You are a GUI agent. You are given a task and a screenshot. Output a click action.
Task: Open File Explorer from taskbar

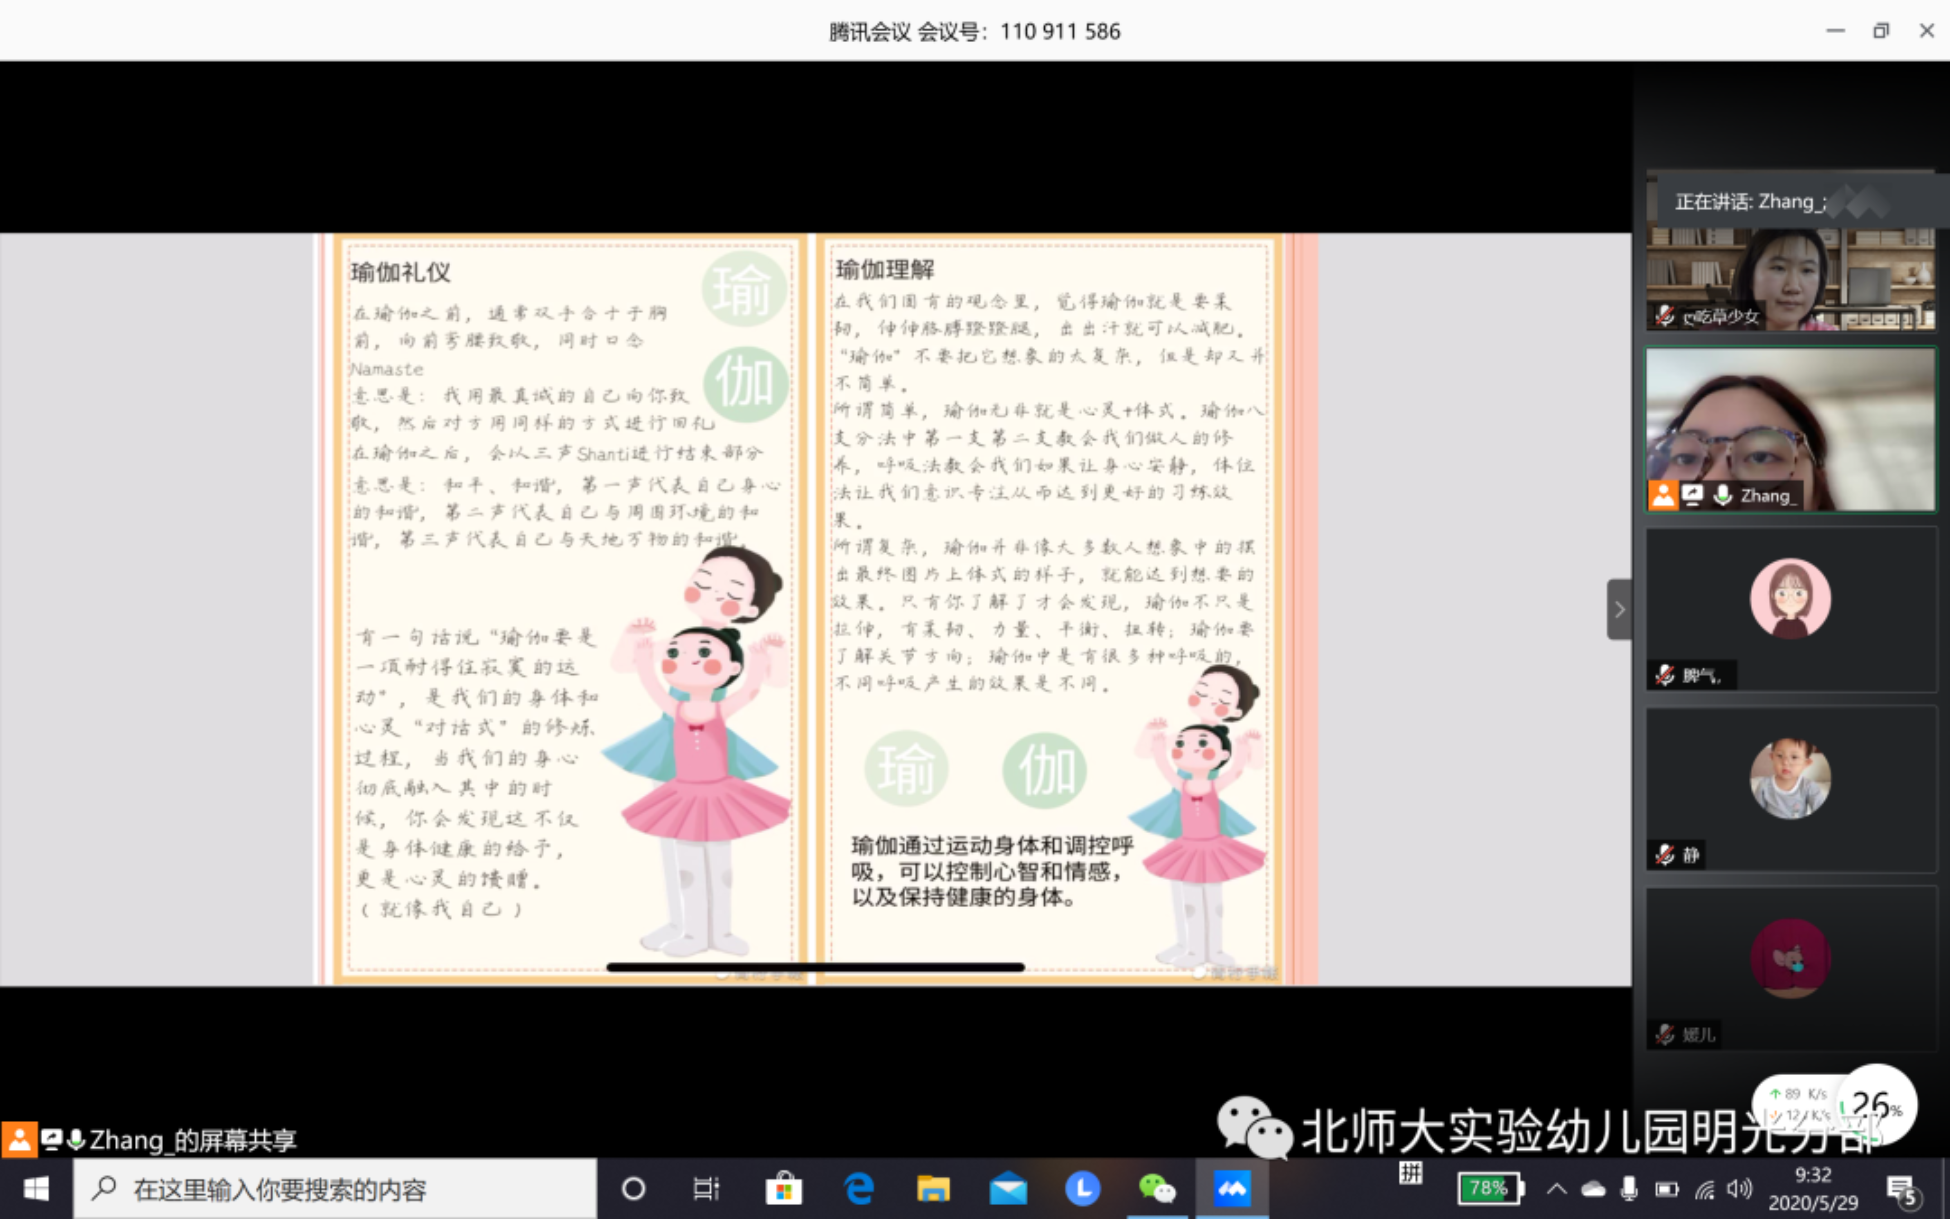(933, 1188)
